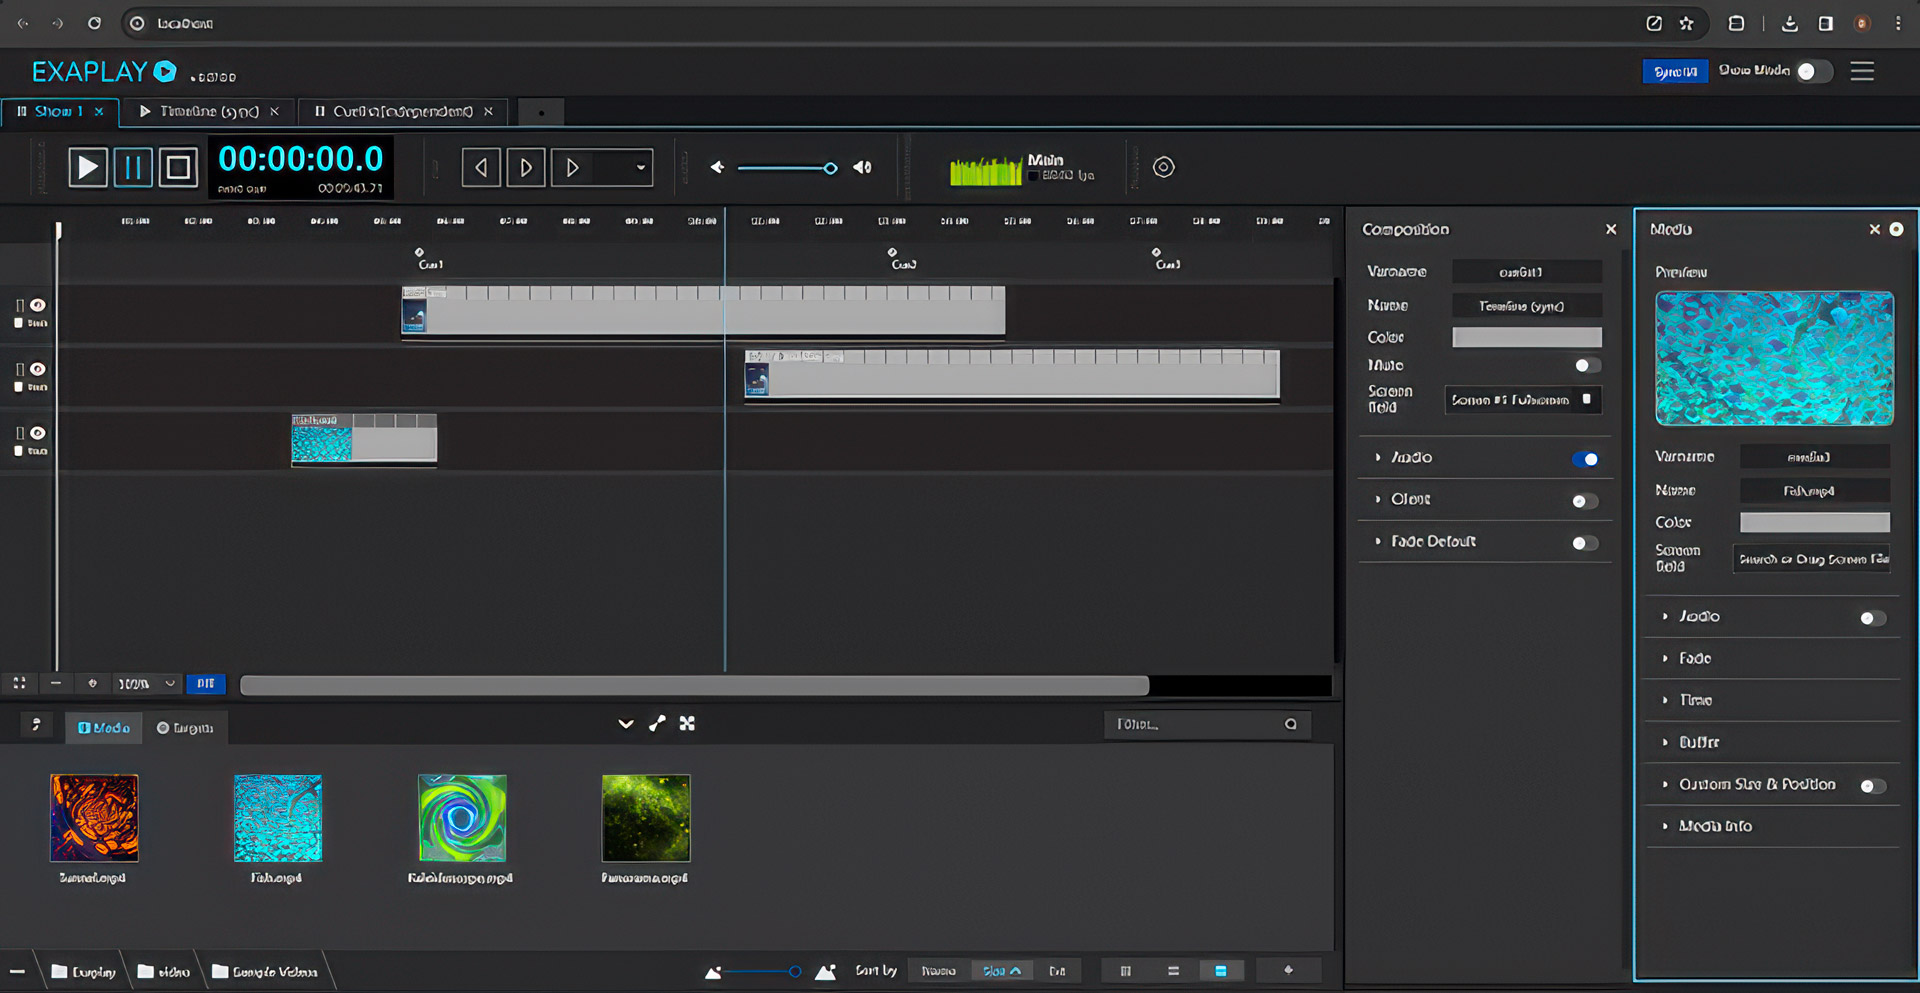Open the Cuelist tab

coord(401,111)
